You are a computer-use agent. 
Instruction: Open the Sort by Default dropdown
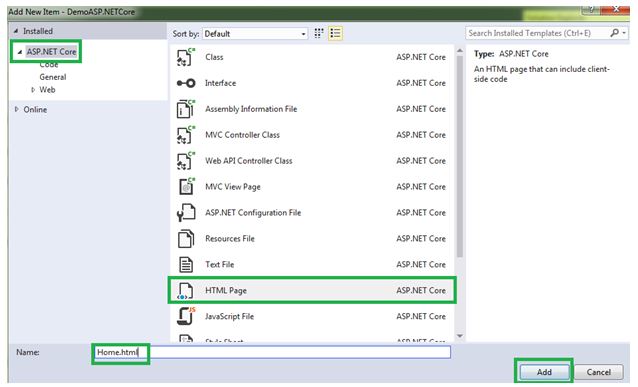click(x=255, y=34)
